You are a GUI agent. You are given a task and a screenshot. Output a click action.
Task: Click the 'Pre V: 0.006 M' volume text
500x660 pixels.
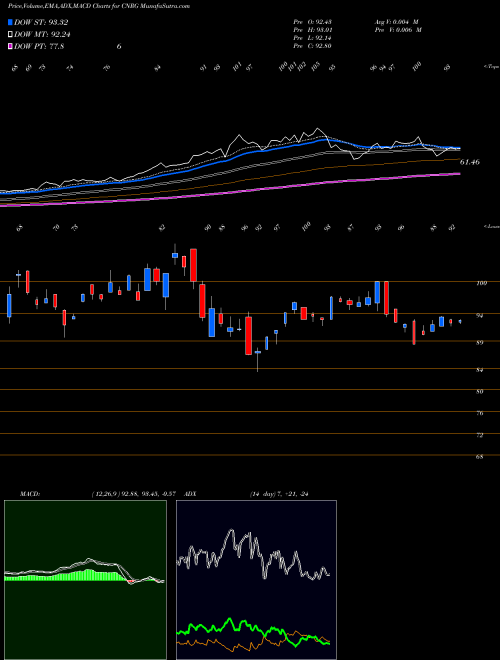397,30
